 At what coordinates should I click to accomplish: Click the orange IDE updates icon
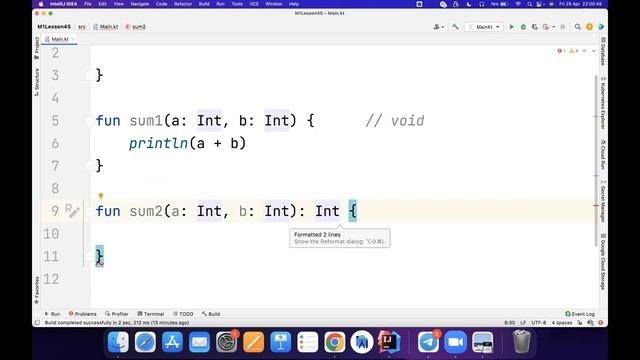click(589, 27)
